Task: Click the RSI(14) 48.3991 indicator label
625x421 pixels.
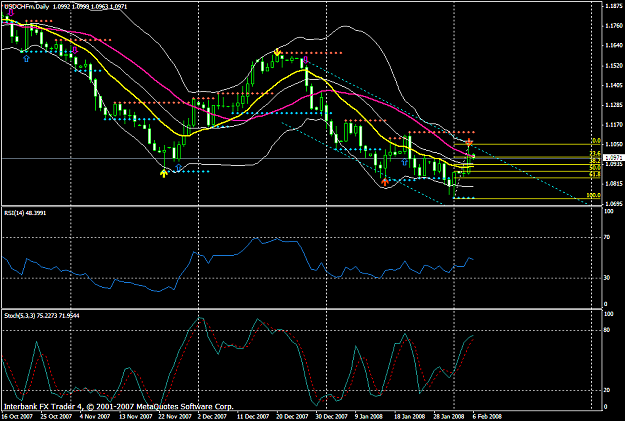Action: pyautogui.click(x=25, y=213)
